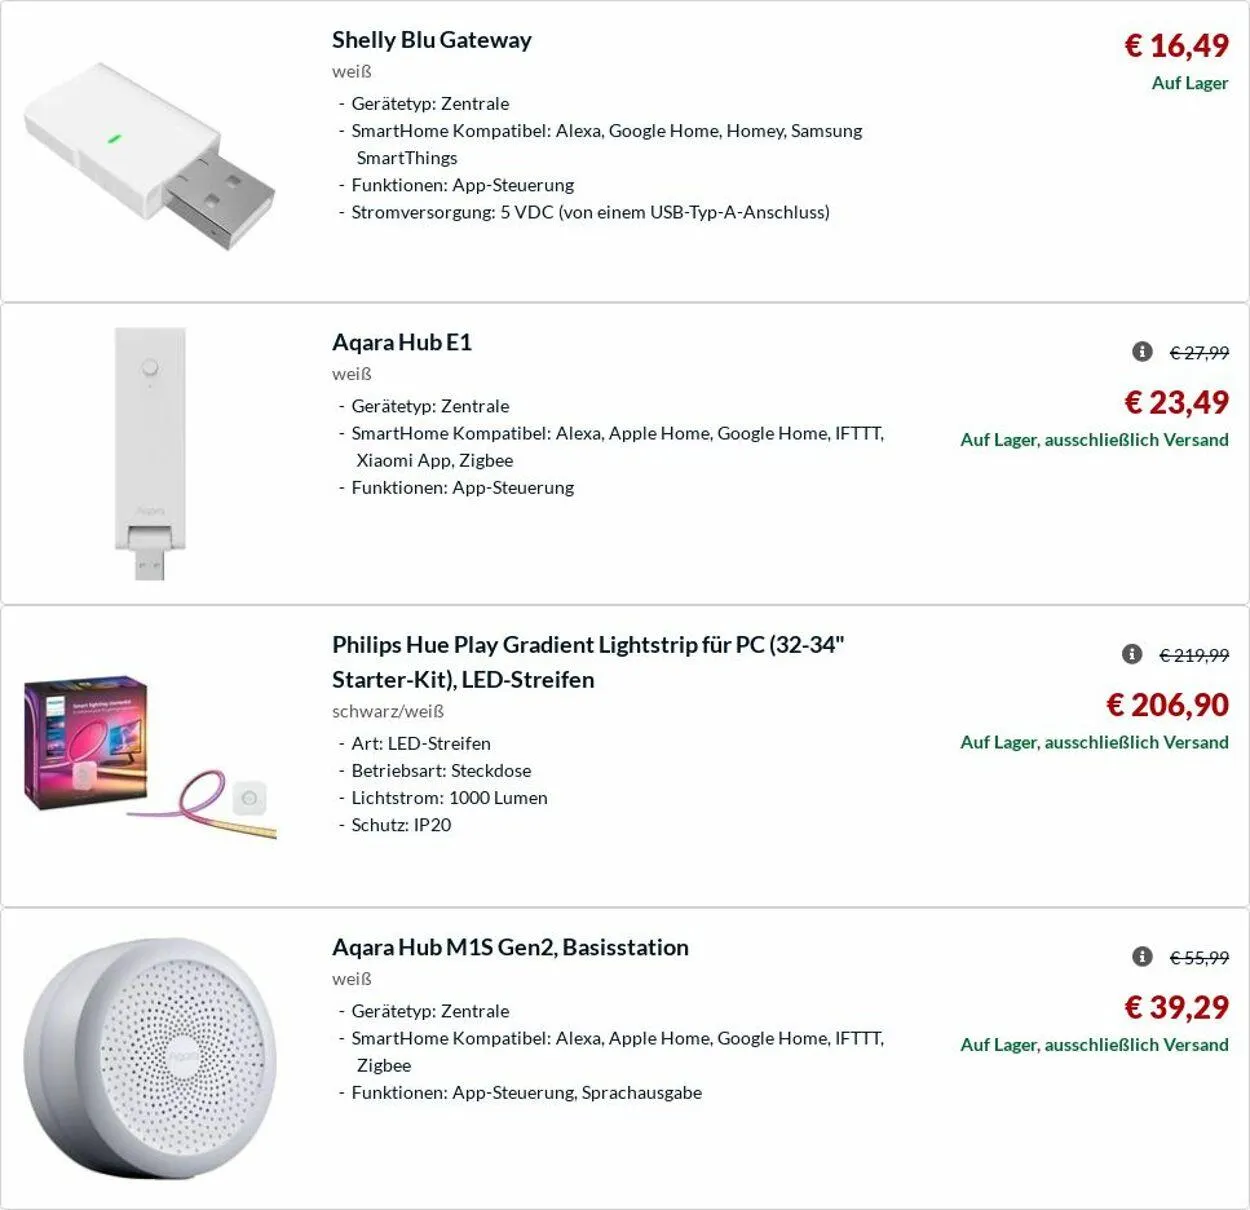The height and width of the screenshot is (1210, 1250).
Task: Click the crossed-out € 219,99 price
Action: pos(1194,655)
